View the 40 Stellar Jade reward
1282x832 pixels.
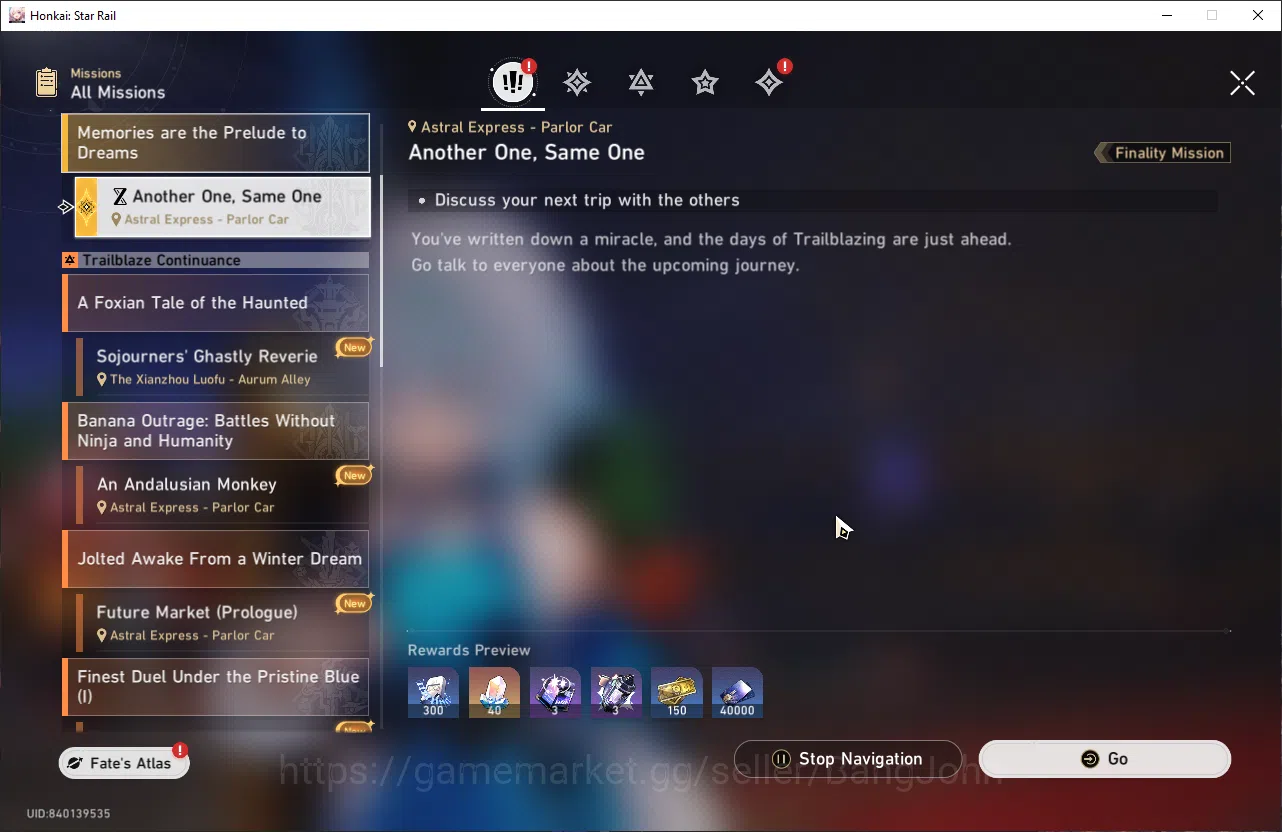(x=494, y=692)
